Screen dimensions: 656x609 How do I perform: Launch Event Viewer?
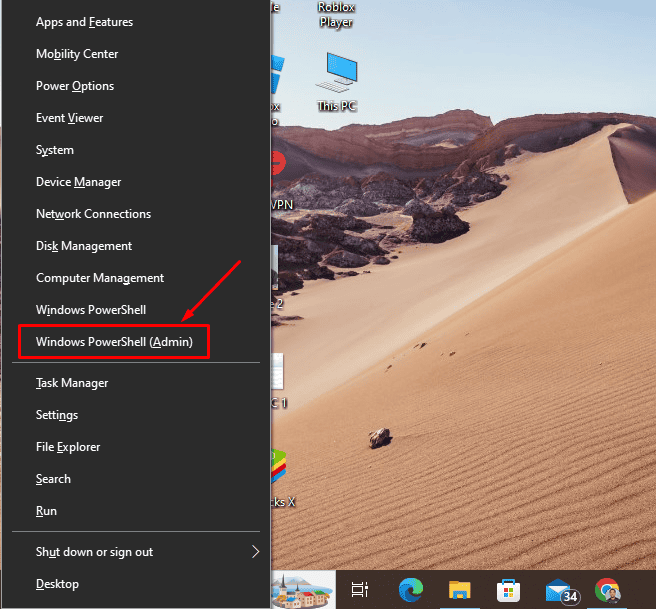click(x=136, y=118)
